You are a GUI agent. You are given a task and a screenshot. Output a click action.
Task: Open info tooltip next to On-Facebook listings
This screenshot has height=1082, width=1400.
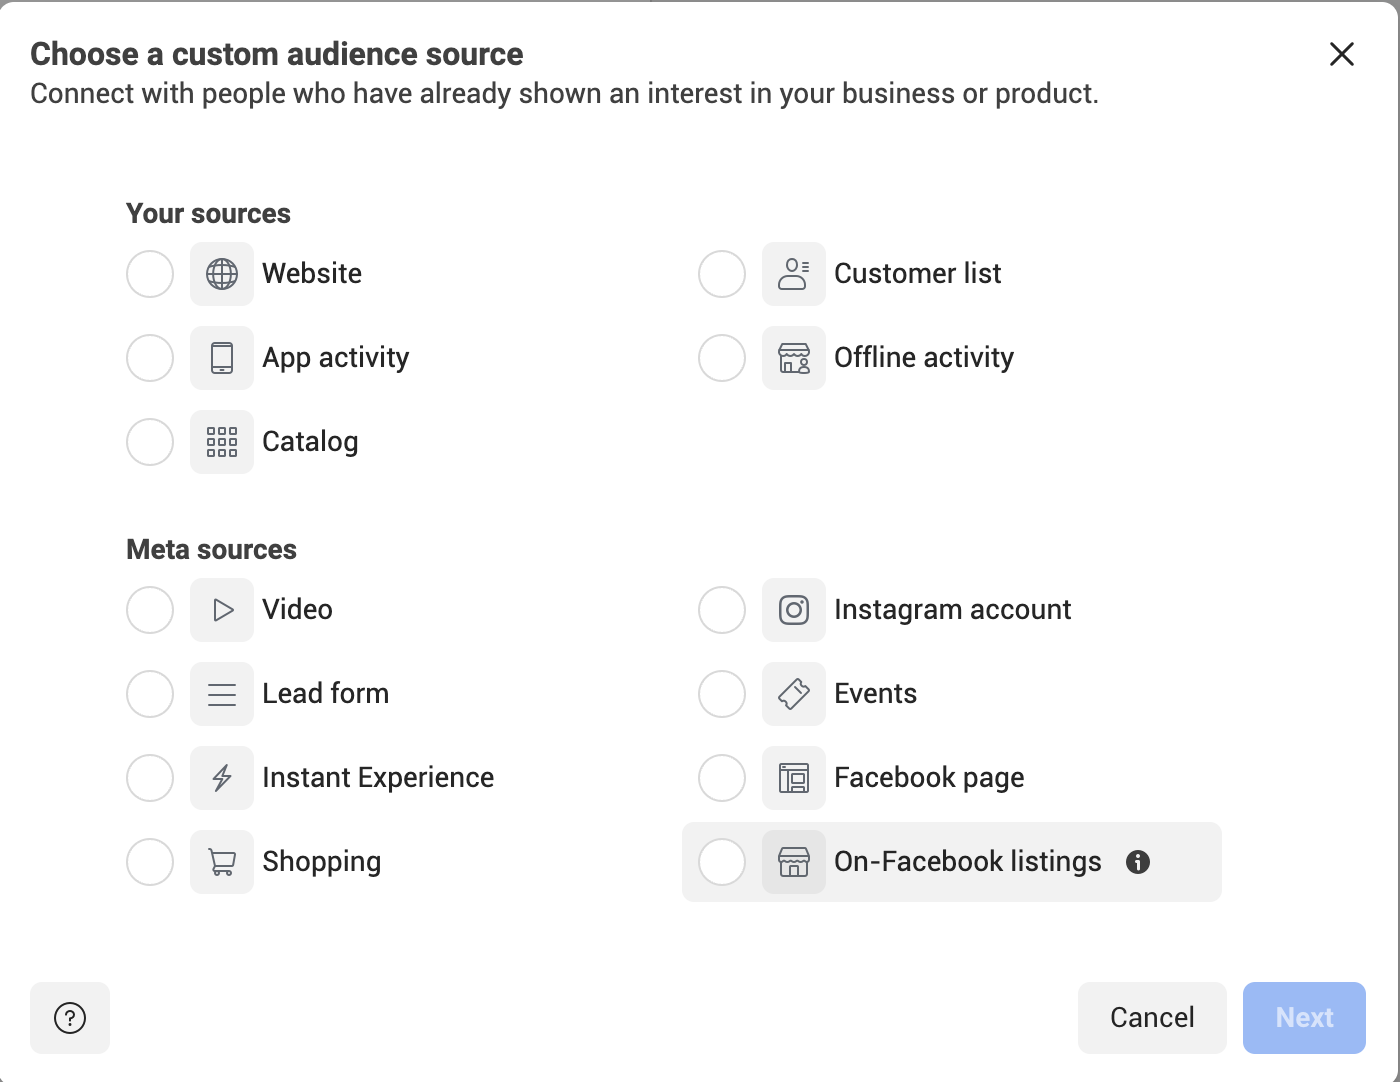(x=1138, y=862)
